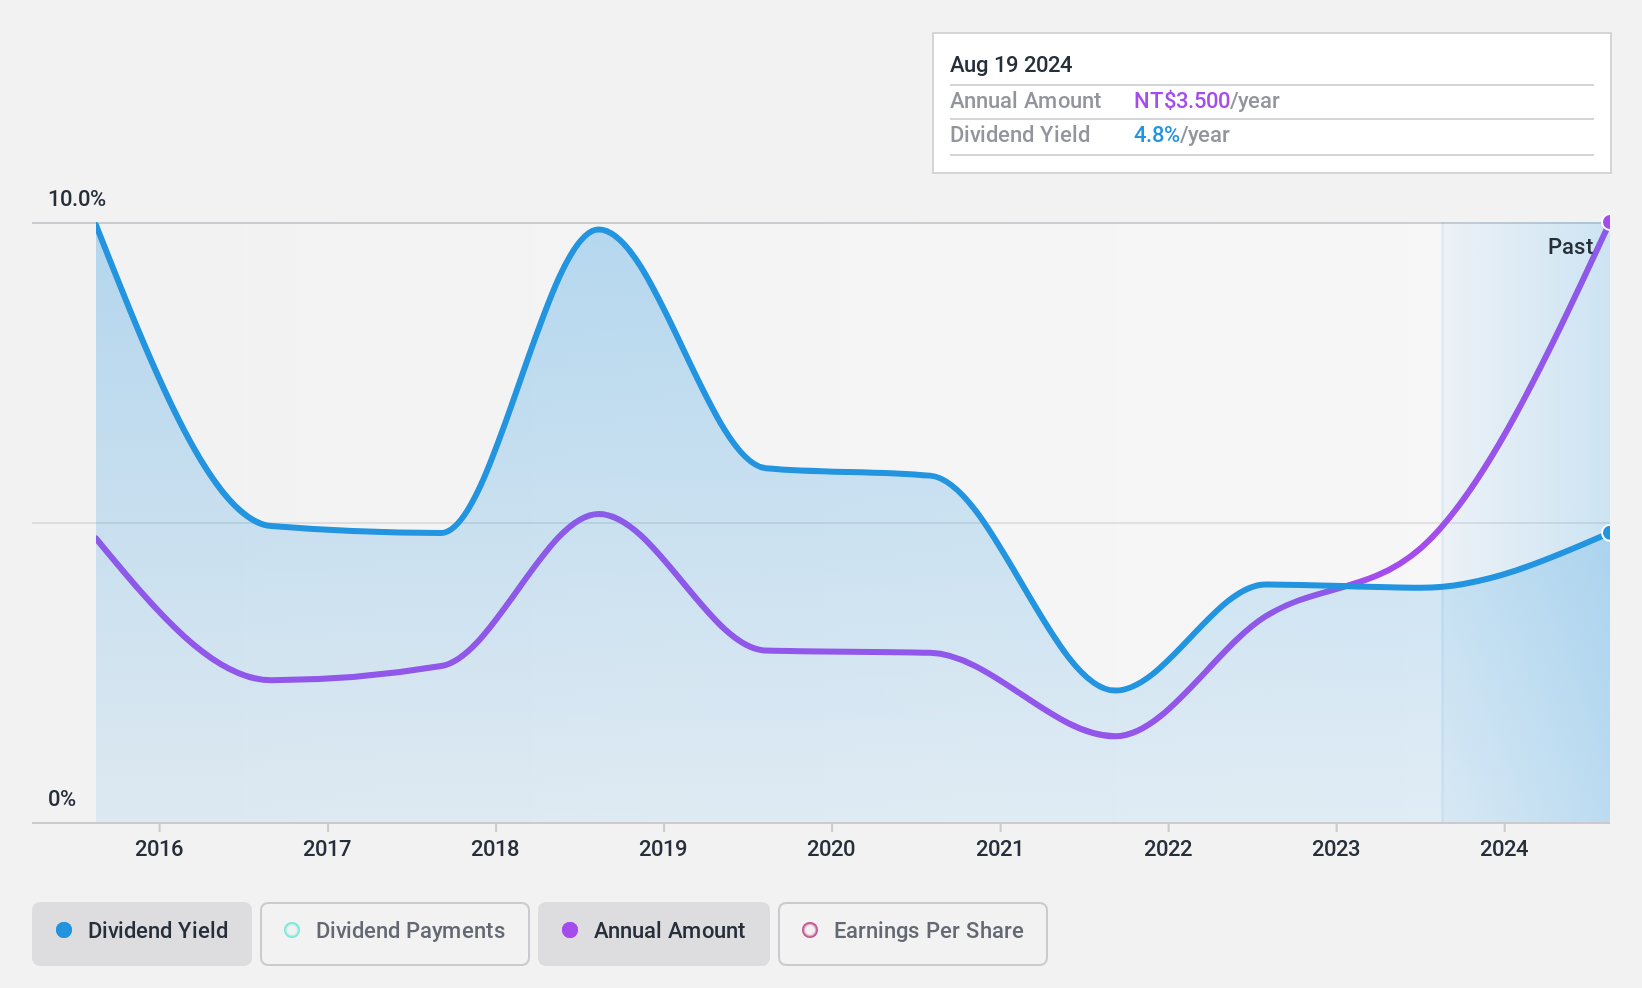This screenshot has height=988, width=1642.
Task: Click the 10.0% y-axis label
Action: 77,199
